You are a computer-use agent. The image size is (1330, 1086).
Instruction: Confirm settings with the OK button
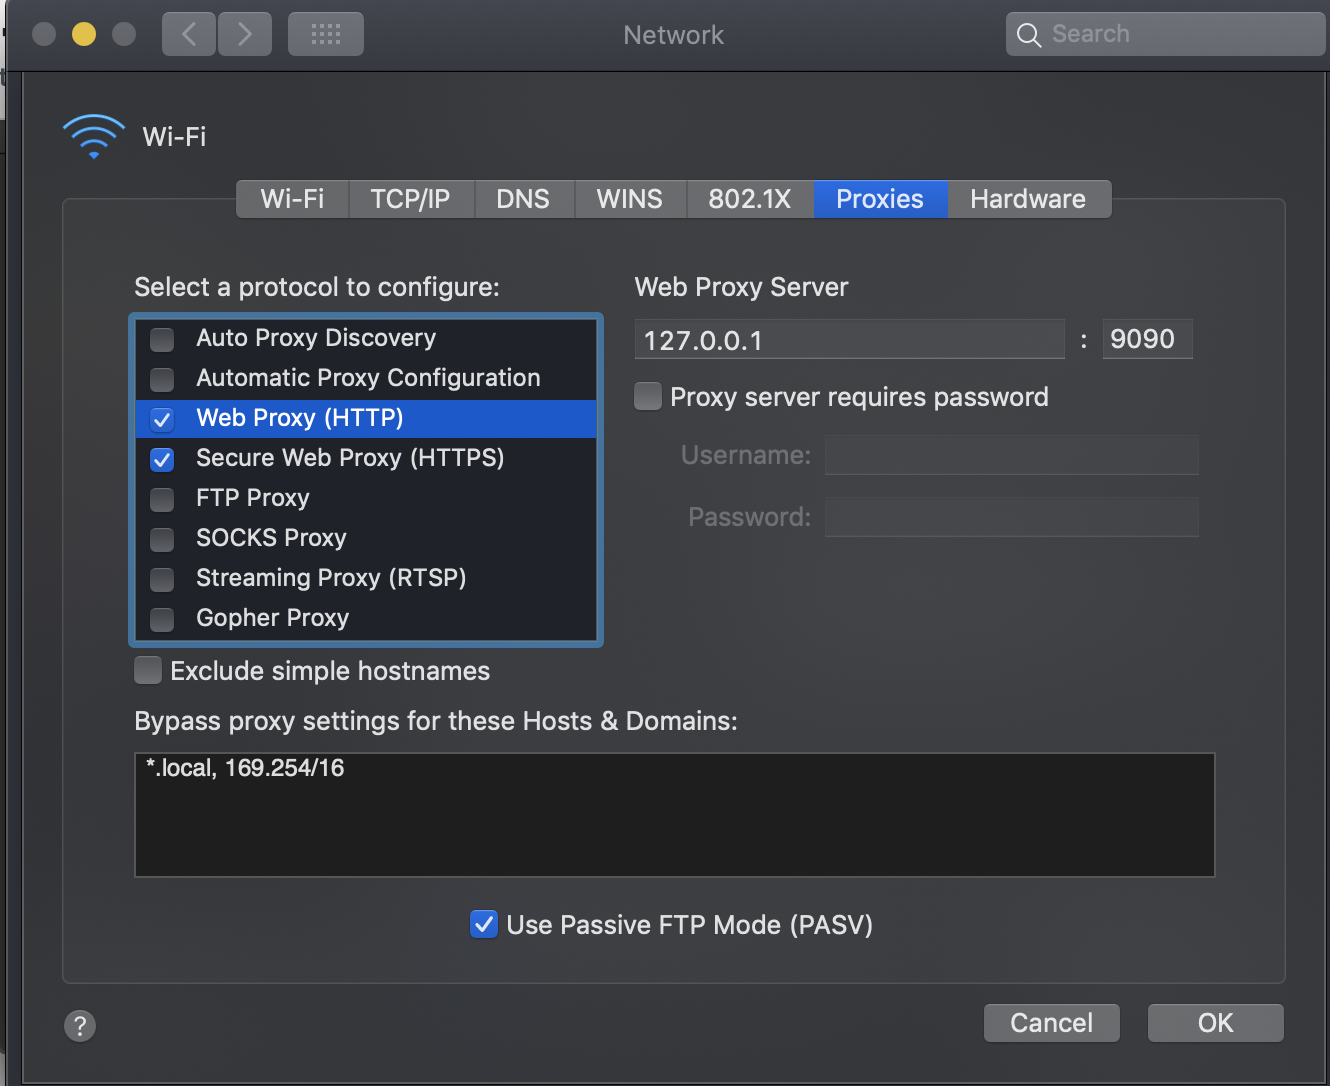(x=1216, y=1023)
